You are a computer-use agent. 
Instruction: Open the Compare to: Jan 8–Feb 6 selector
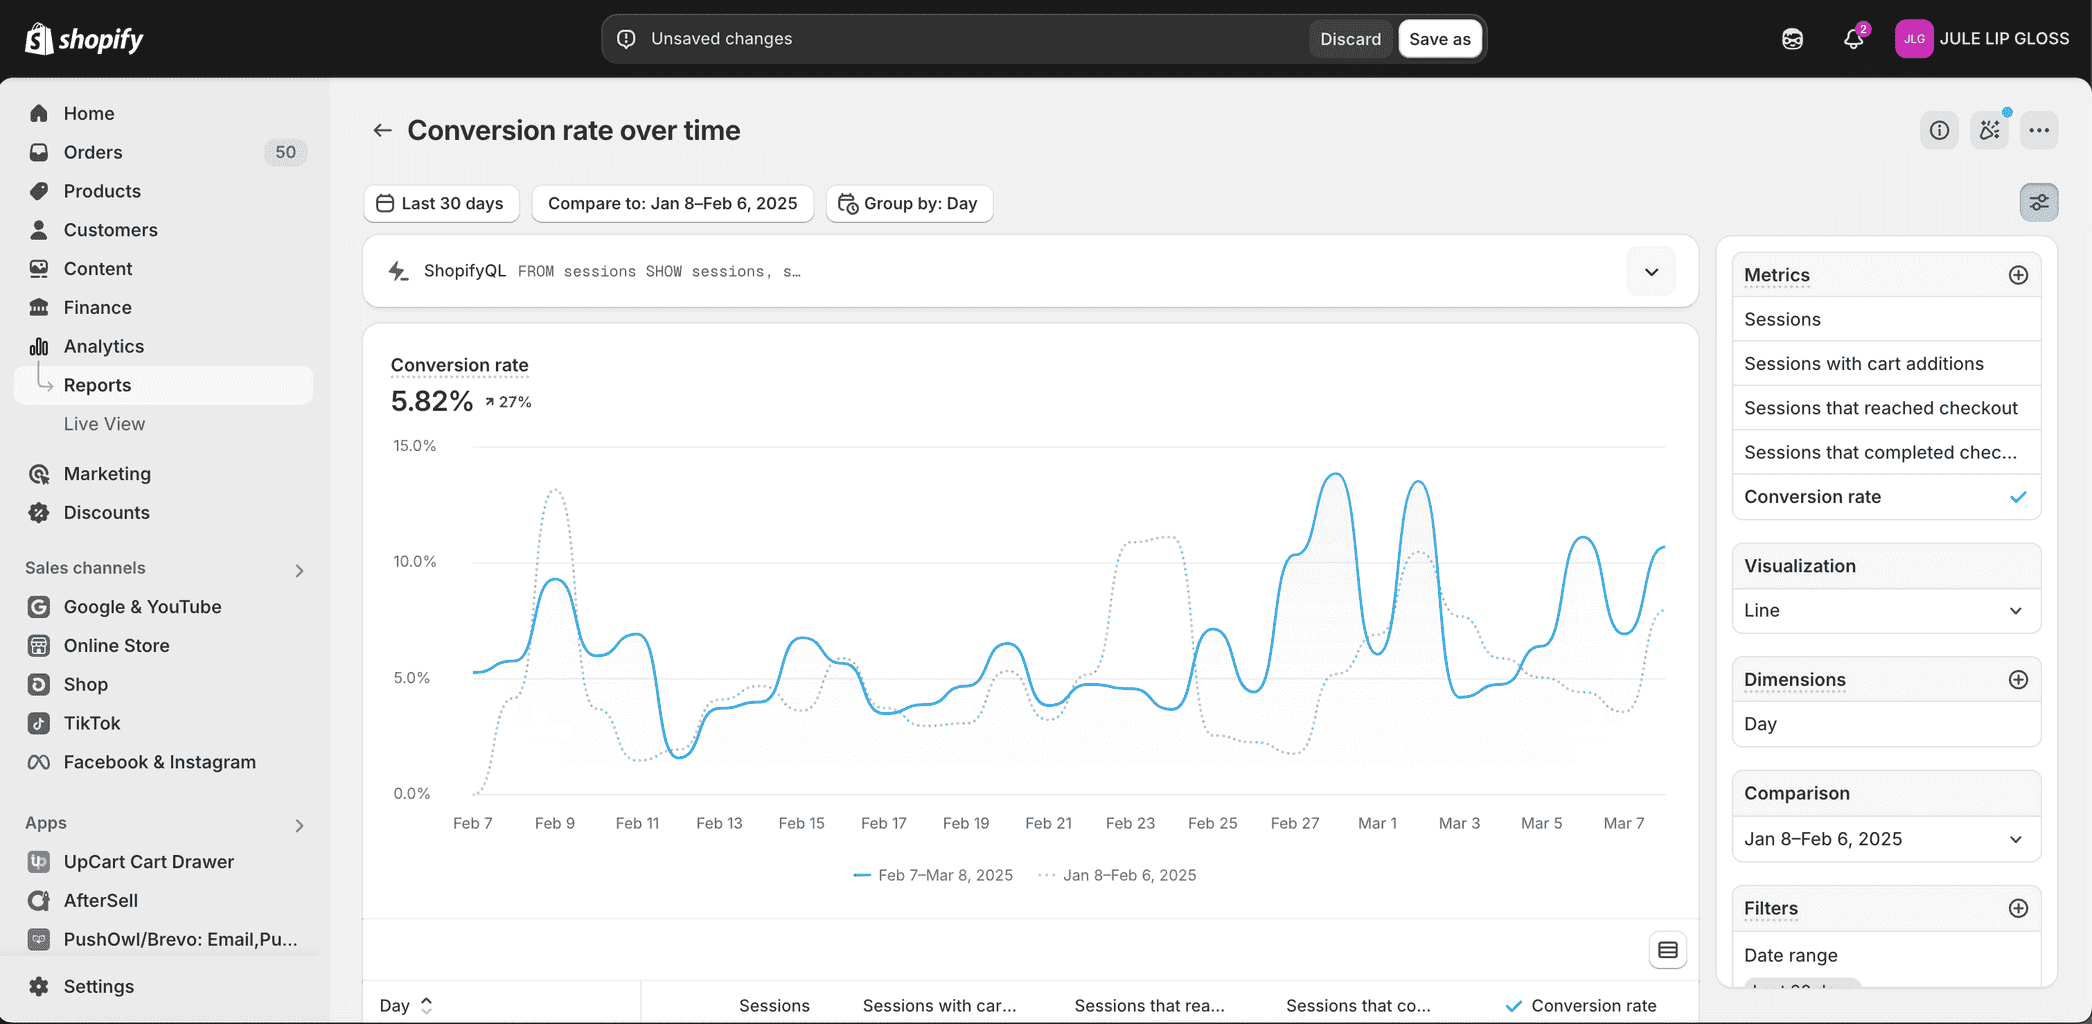click(x=672, y=203)
